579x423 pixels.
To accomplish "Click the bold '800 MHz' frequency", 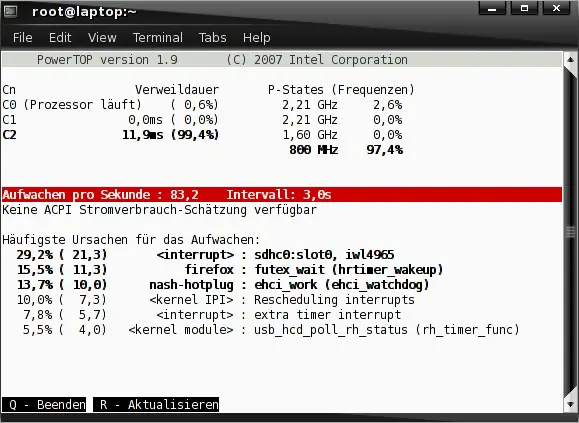I will pos(314,150).
